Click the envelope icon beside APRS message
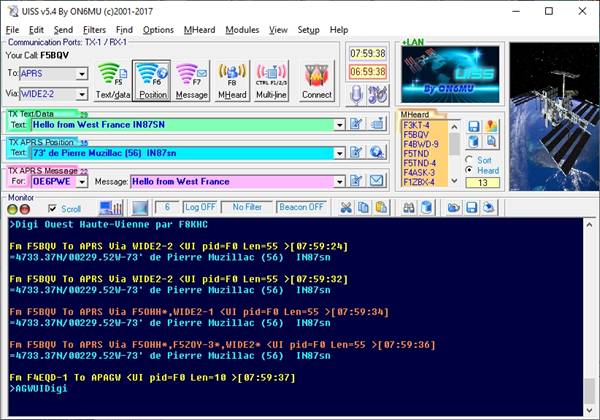Viewport: 600px width, 420px height. pos(376,180)
